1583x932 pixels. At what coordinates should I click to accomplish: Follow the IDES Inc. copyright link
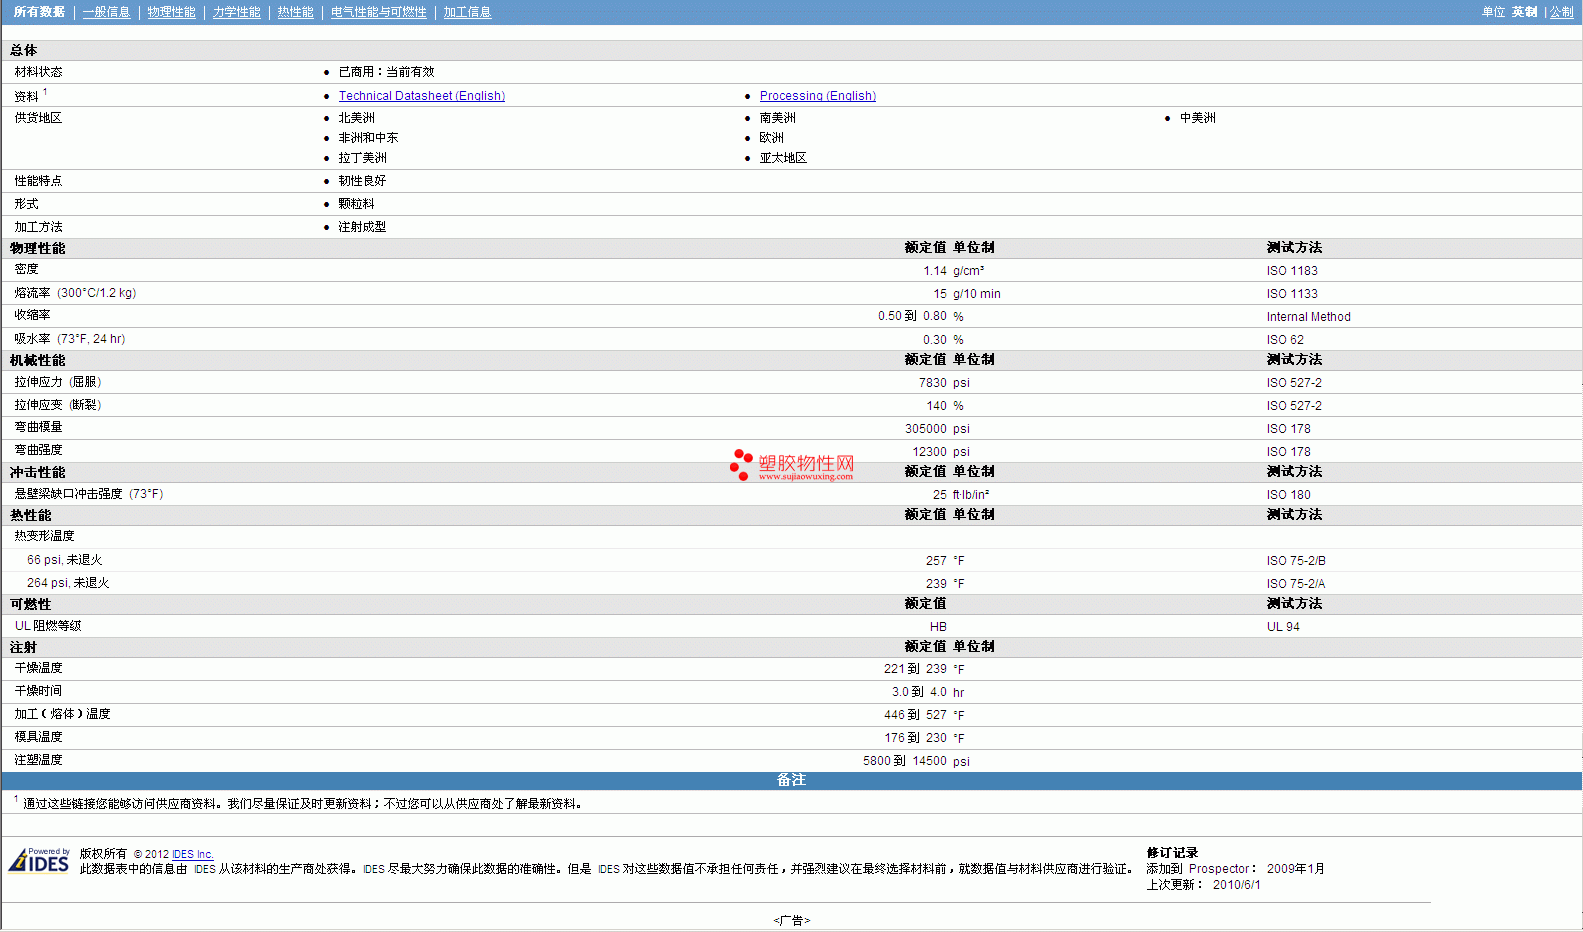coord(192,854)
